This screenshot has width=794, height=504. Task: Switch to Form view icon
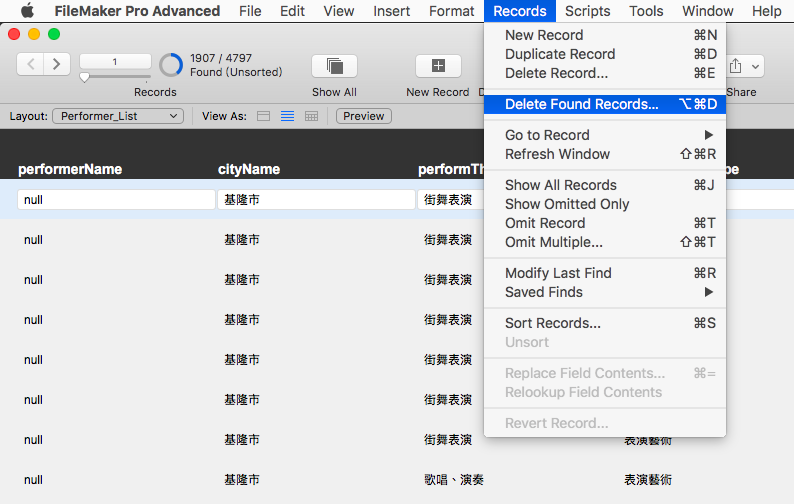263,117
